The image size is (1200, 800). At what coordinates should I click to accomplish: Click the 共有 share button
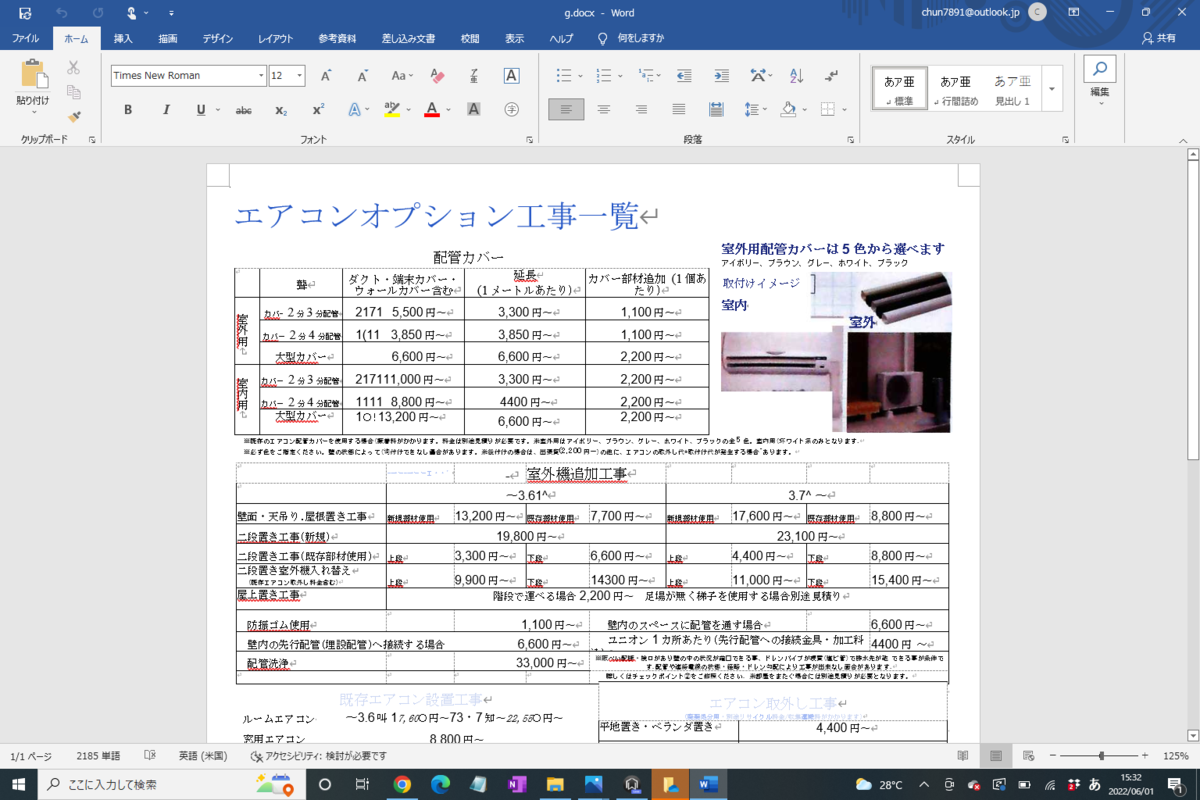(1158, 38)
